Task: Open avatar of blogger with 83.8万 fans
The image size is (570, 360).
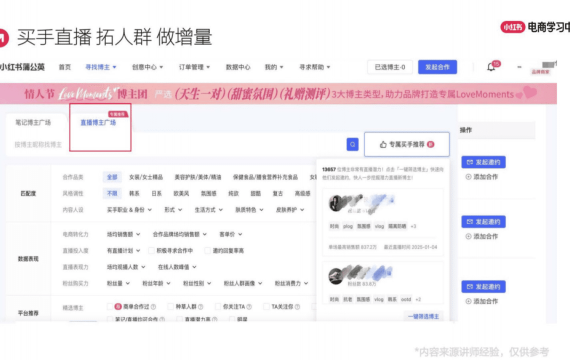Action: tap(336, 276)
